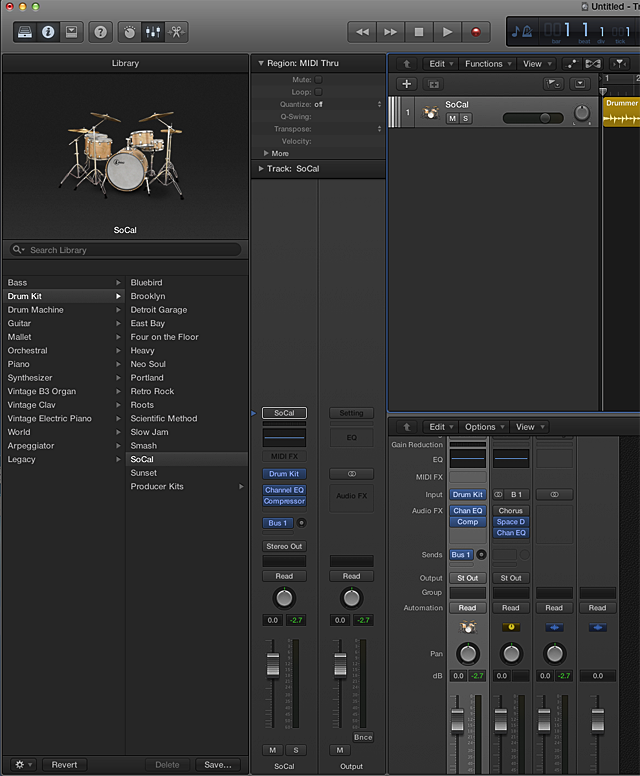Toggle the Bus 1 send power button in inspector
The height and width of the screenshot is (776, 640).
301,523
